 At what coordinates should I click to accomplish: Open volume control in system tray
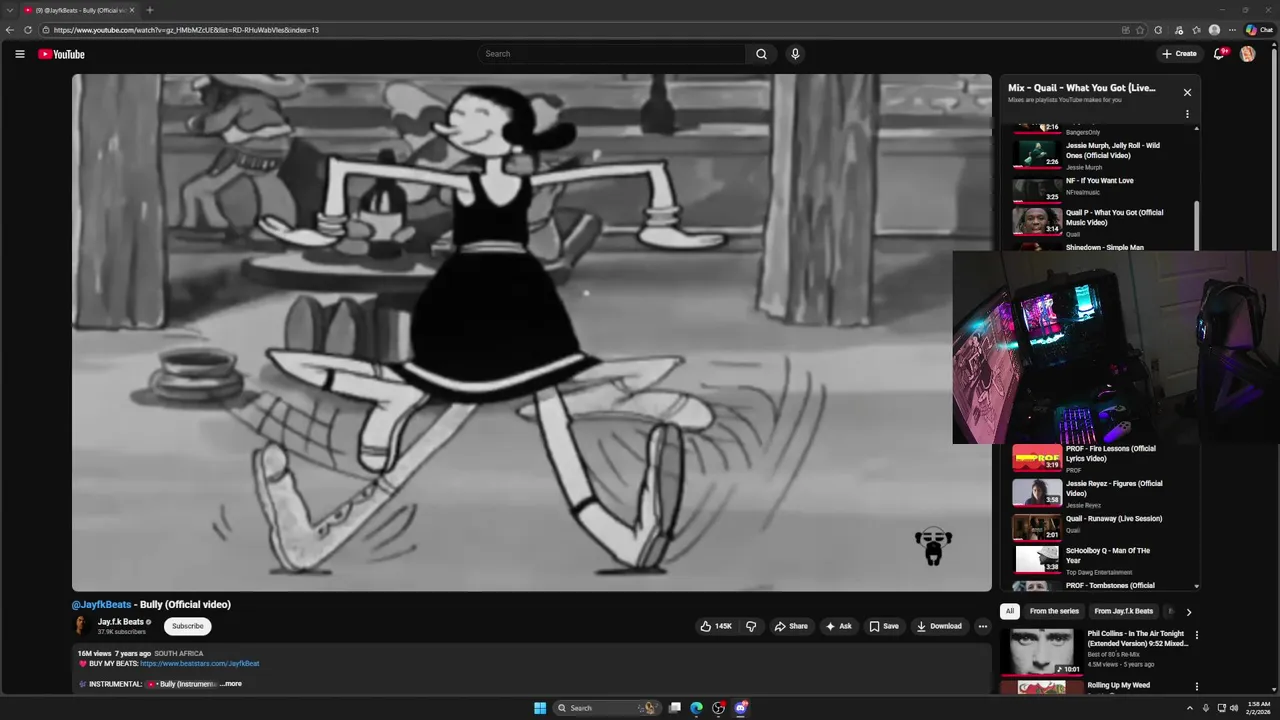tap(1234, 708)
